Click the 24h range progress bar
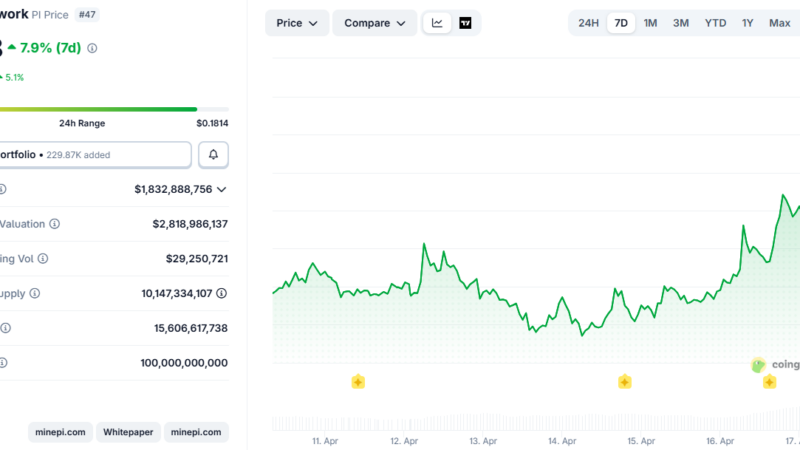800x450 pixels. pyautogui.click(x=114, y=109)
